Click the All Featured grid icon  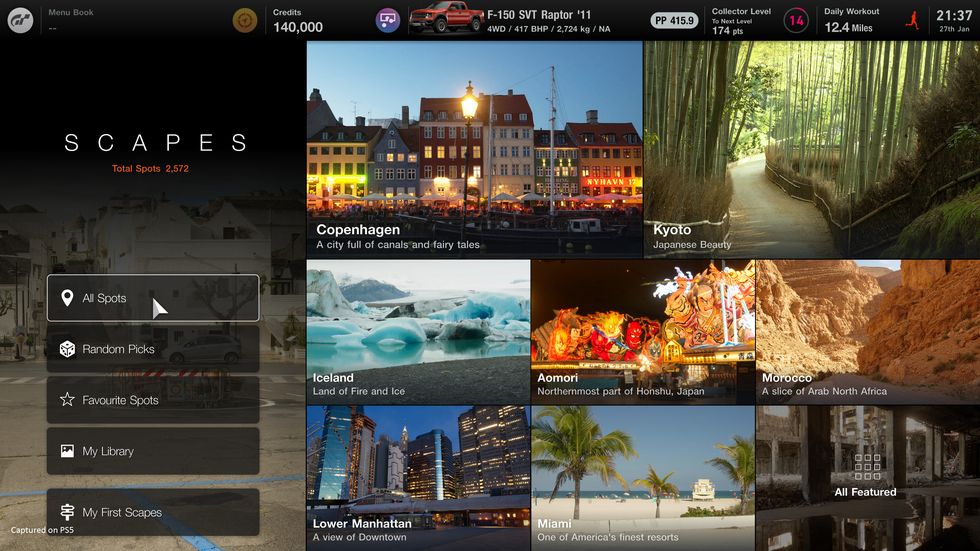pos(867,467)
